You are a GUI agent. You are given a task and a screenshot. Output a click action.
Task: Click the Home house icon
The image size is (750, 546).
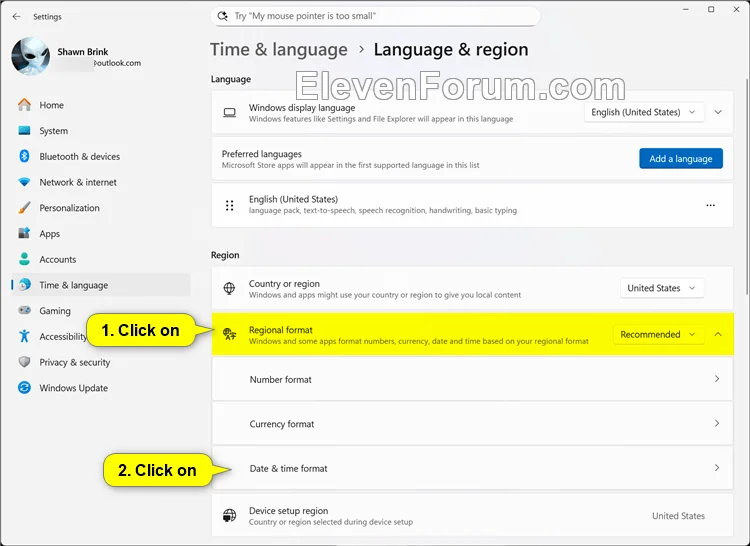tap(24, 105)
